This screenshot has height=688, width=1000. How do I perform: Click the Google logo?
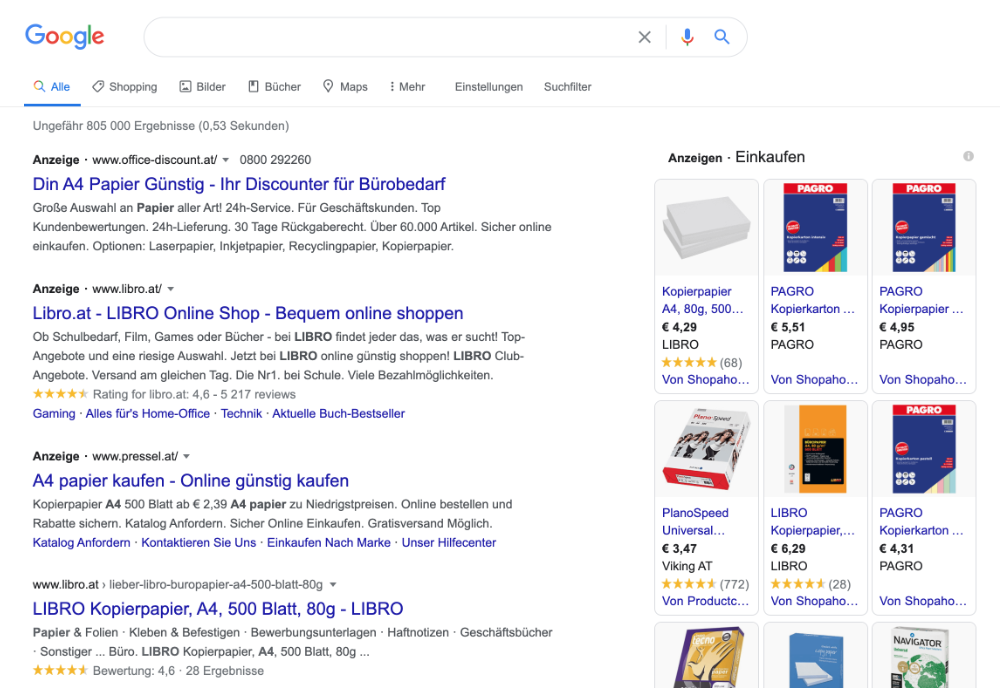[x=65, y=37]
